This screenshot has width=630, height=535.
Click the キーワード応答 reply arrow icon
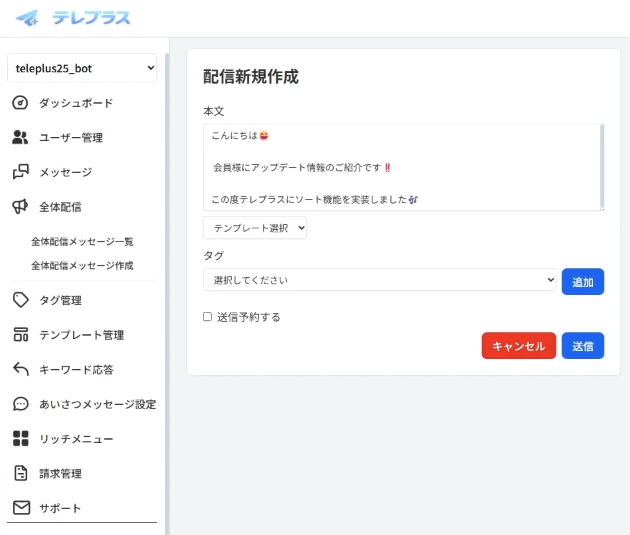pos(21,369)
